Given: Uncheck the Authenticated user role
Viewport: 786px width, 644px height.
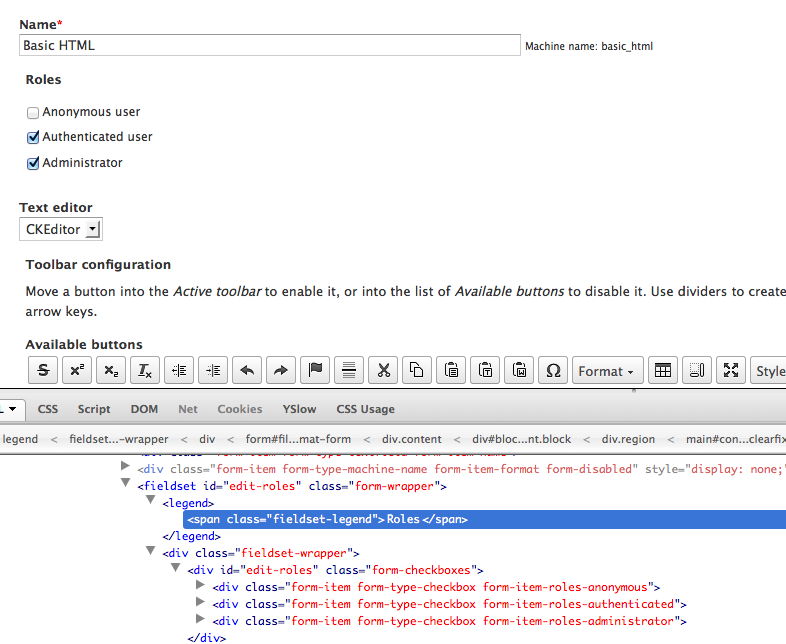Looking at the screenshot, I should coord(33,137).
